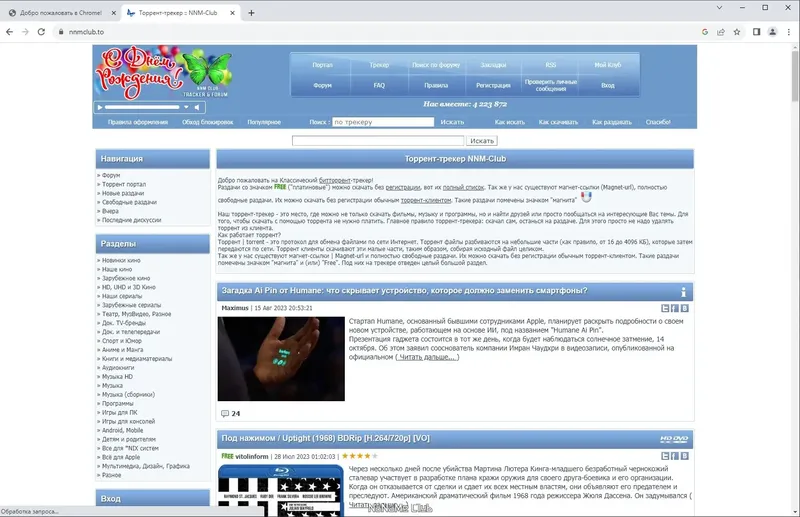This screenshot has width=800, height=517.
Task: Play the audio in the header player
Action: (x=100, y=107)
